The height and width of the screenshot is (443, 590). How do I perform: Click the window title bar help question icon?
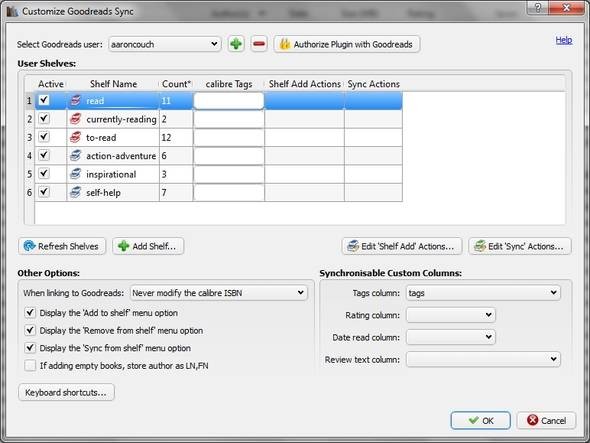point(538,8)
